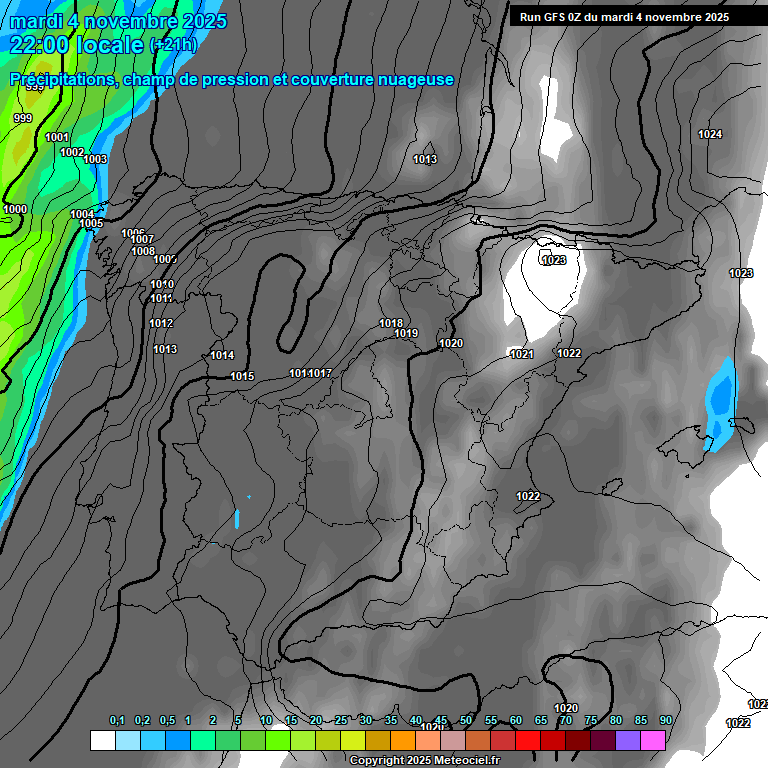Click the 1023 pressure label on white patch
768x768 pixels.
pos(553,260)
